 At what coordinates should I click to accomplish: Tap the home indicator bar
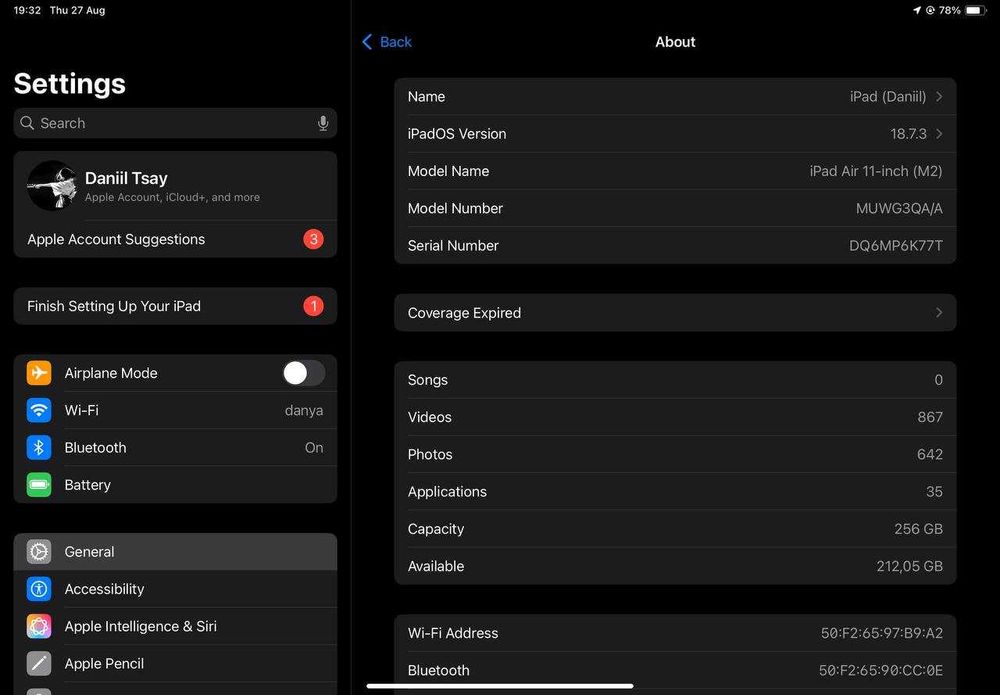pos(500,686)
